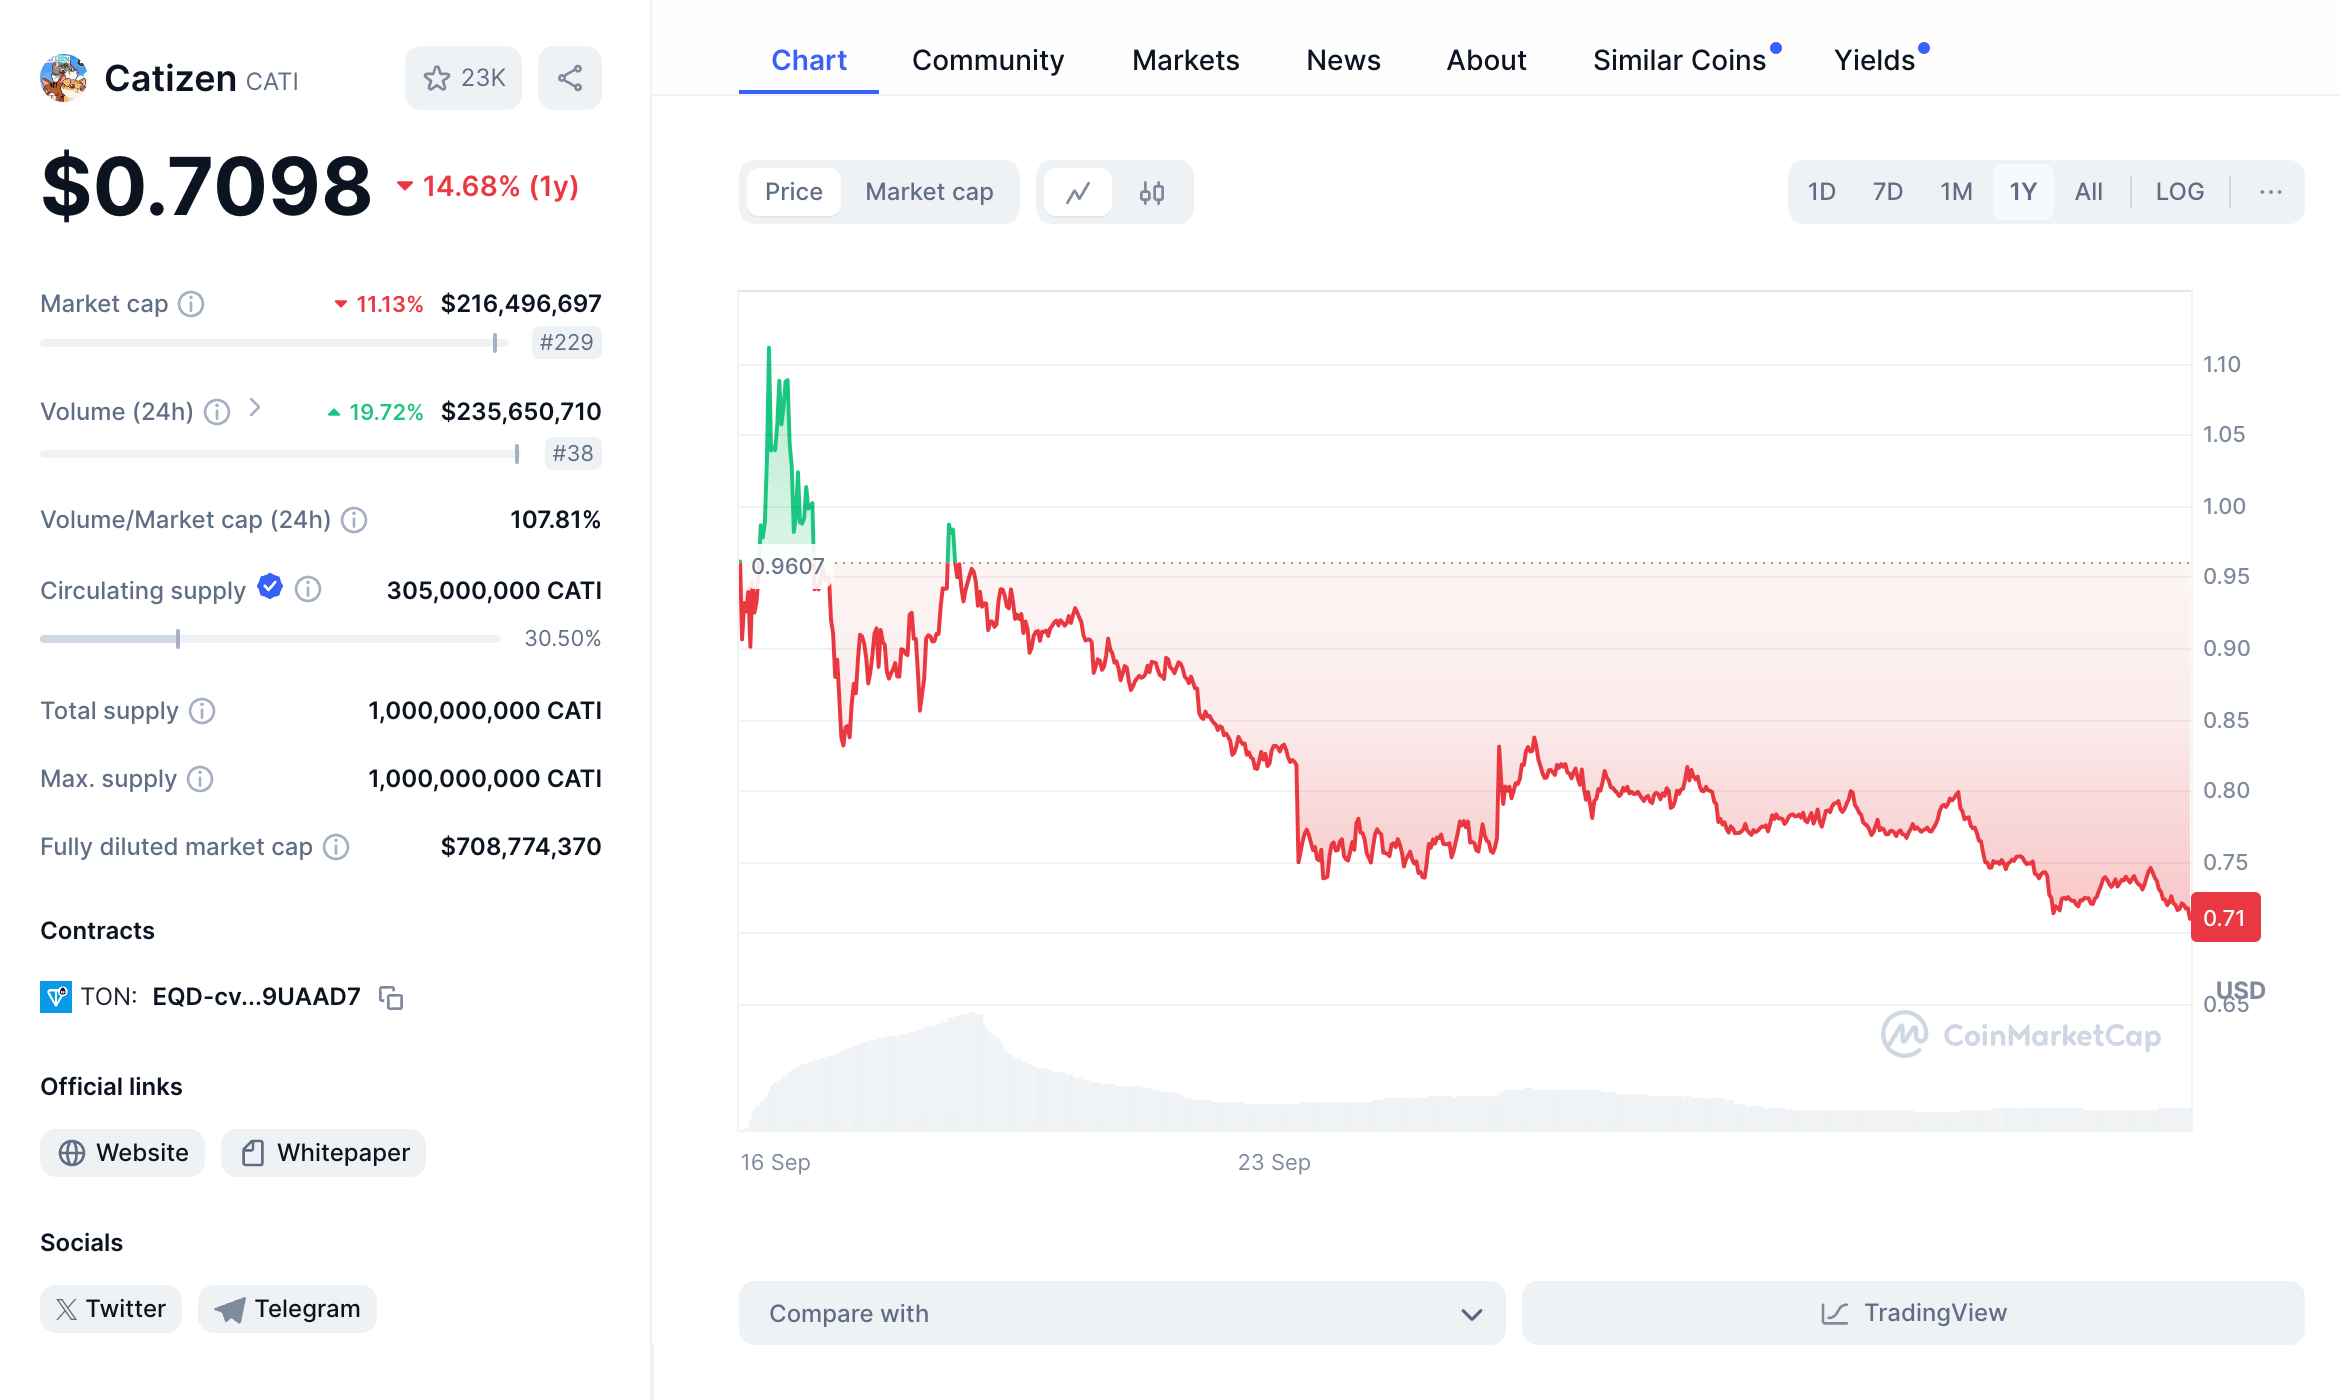This screenshot has width=2340, height=1400.
Task: Copy the TON contract address
Action: [391, 997]
